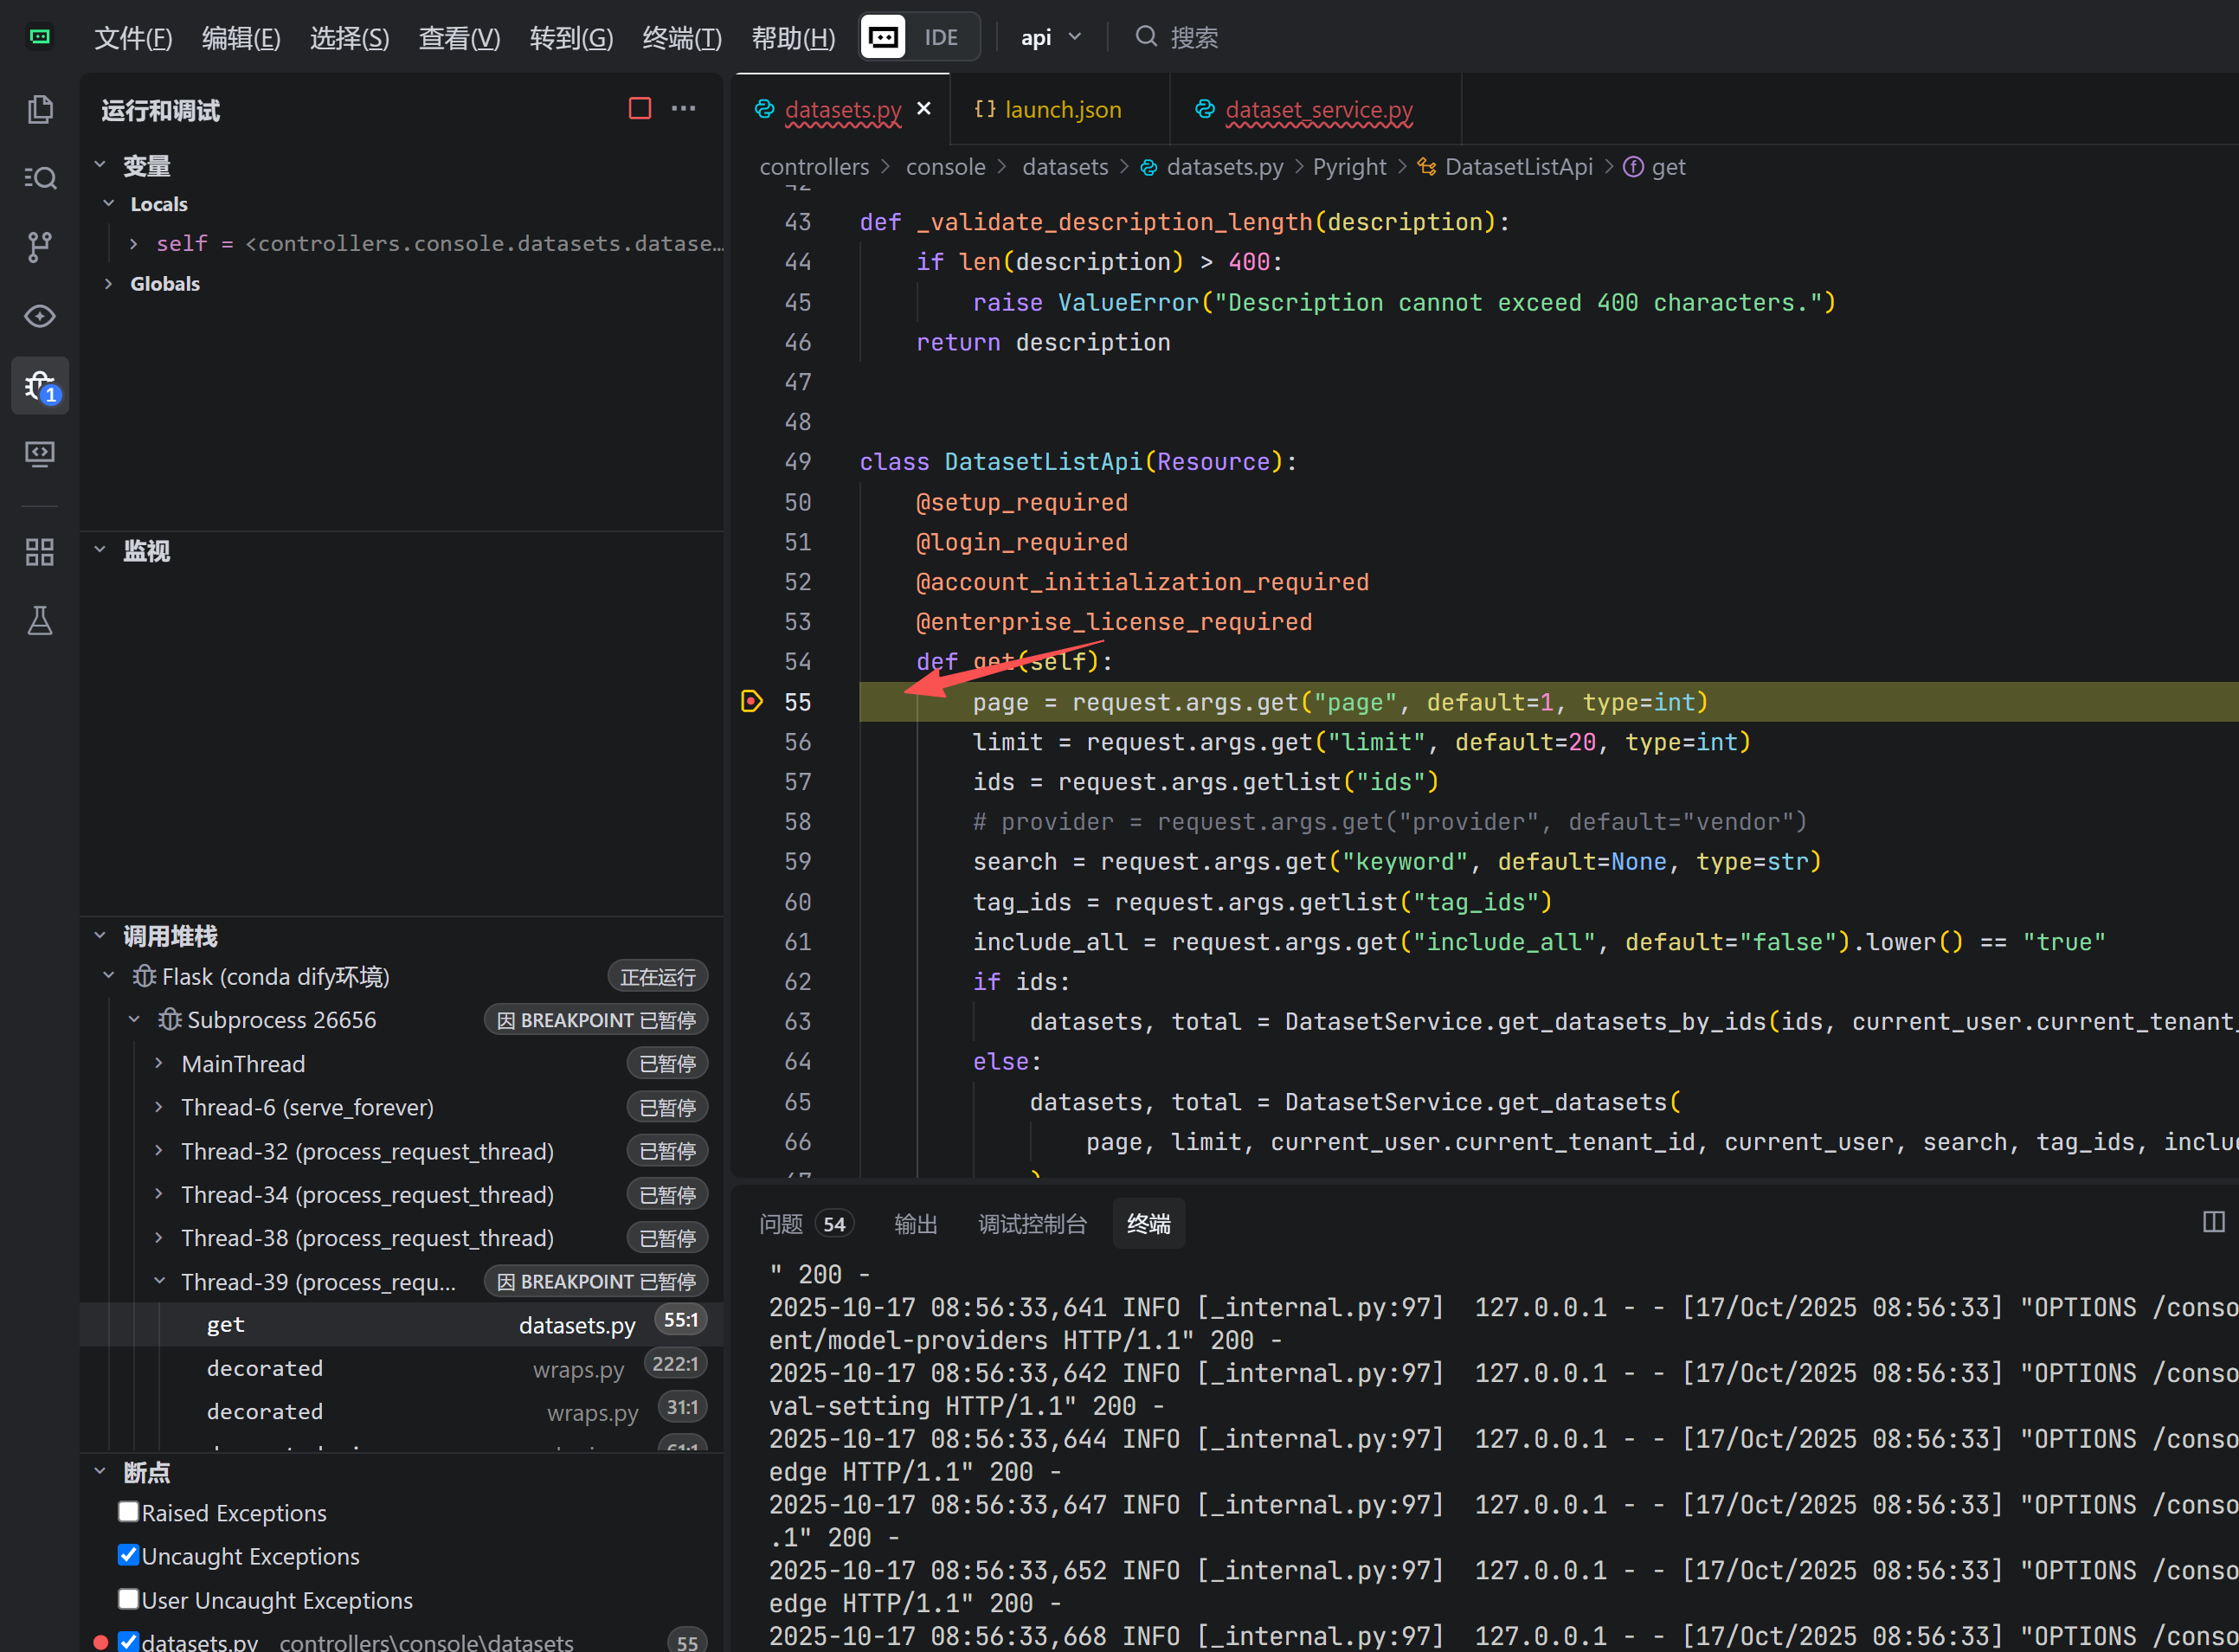Disable Uncaught Exceptions breakpoint checkbox
Viewport: 2239px width, 1652px height.
tap(128, 1555)
